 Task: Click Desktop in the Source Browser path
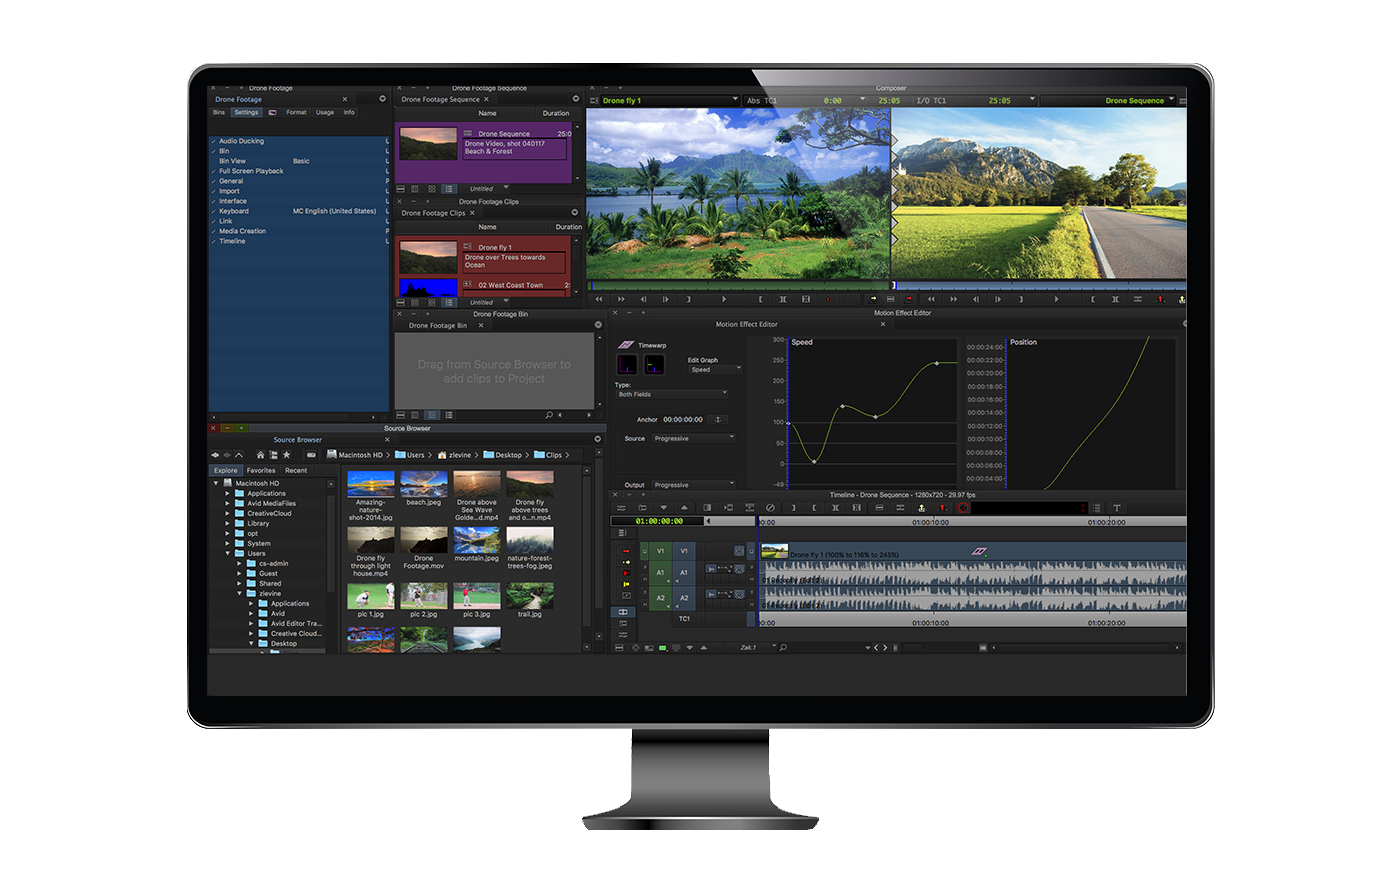click(503, 455)
